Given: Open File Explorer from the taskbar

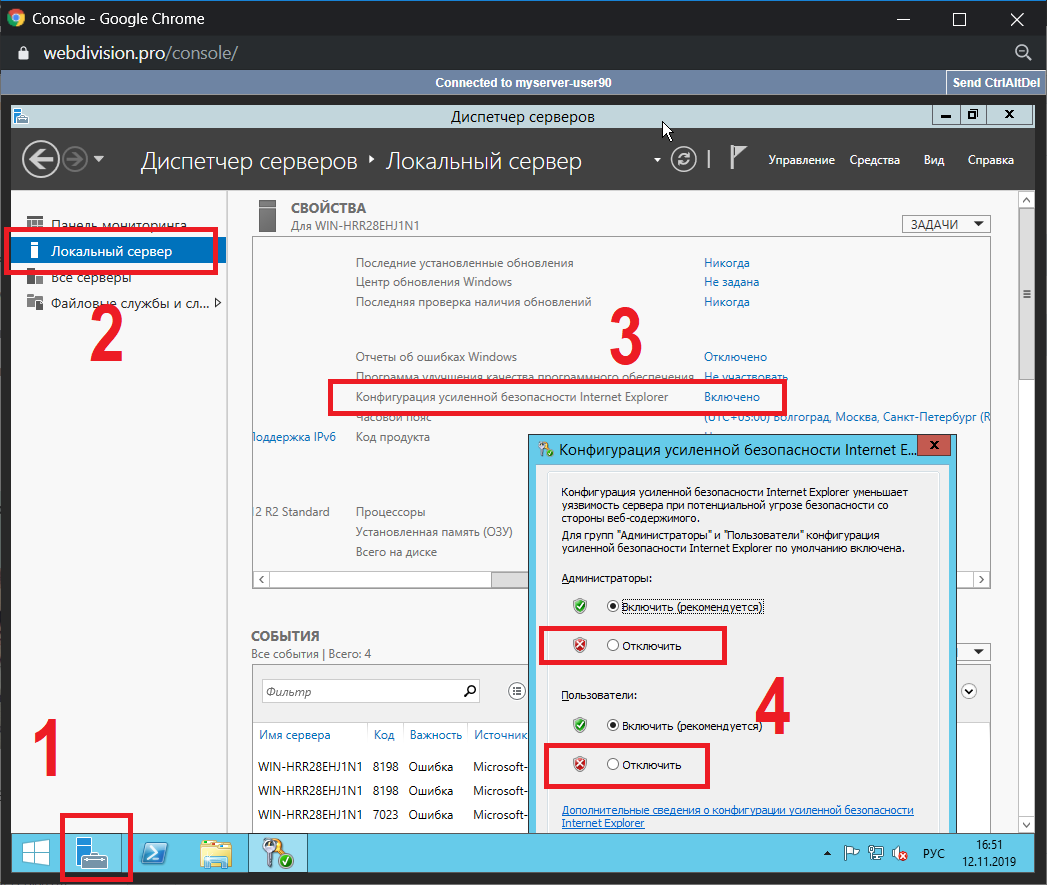Looking at the screenshot, I should 216,853.
